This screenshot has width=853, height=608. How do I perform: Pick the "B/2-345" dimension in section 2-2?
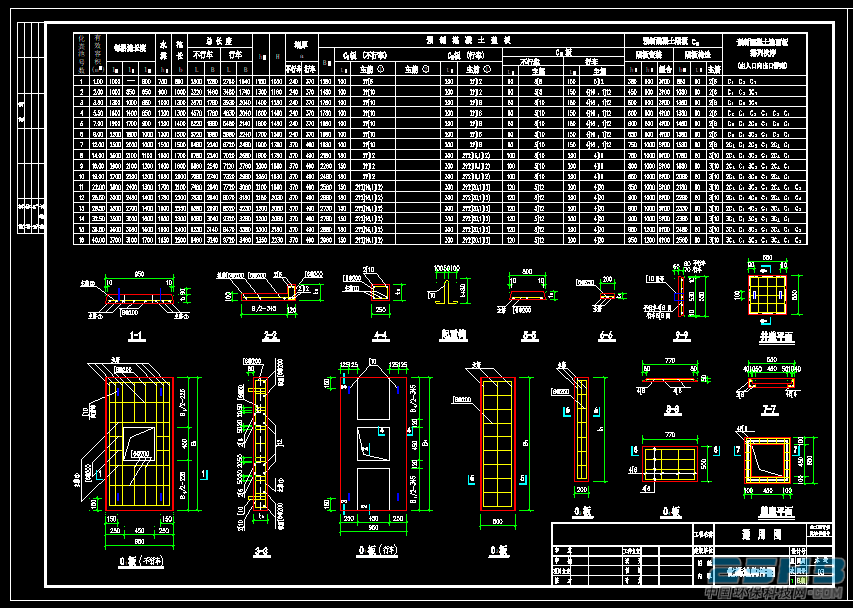click(264, 309)
